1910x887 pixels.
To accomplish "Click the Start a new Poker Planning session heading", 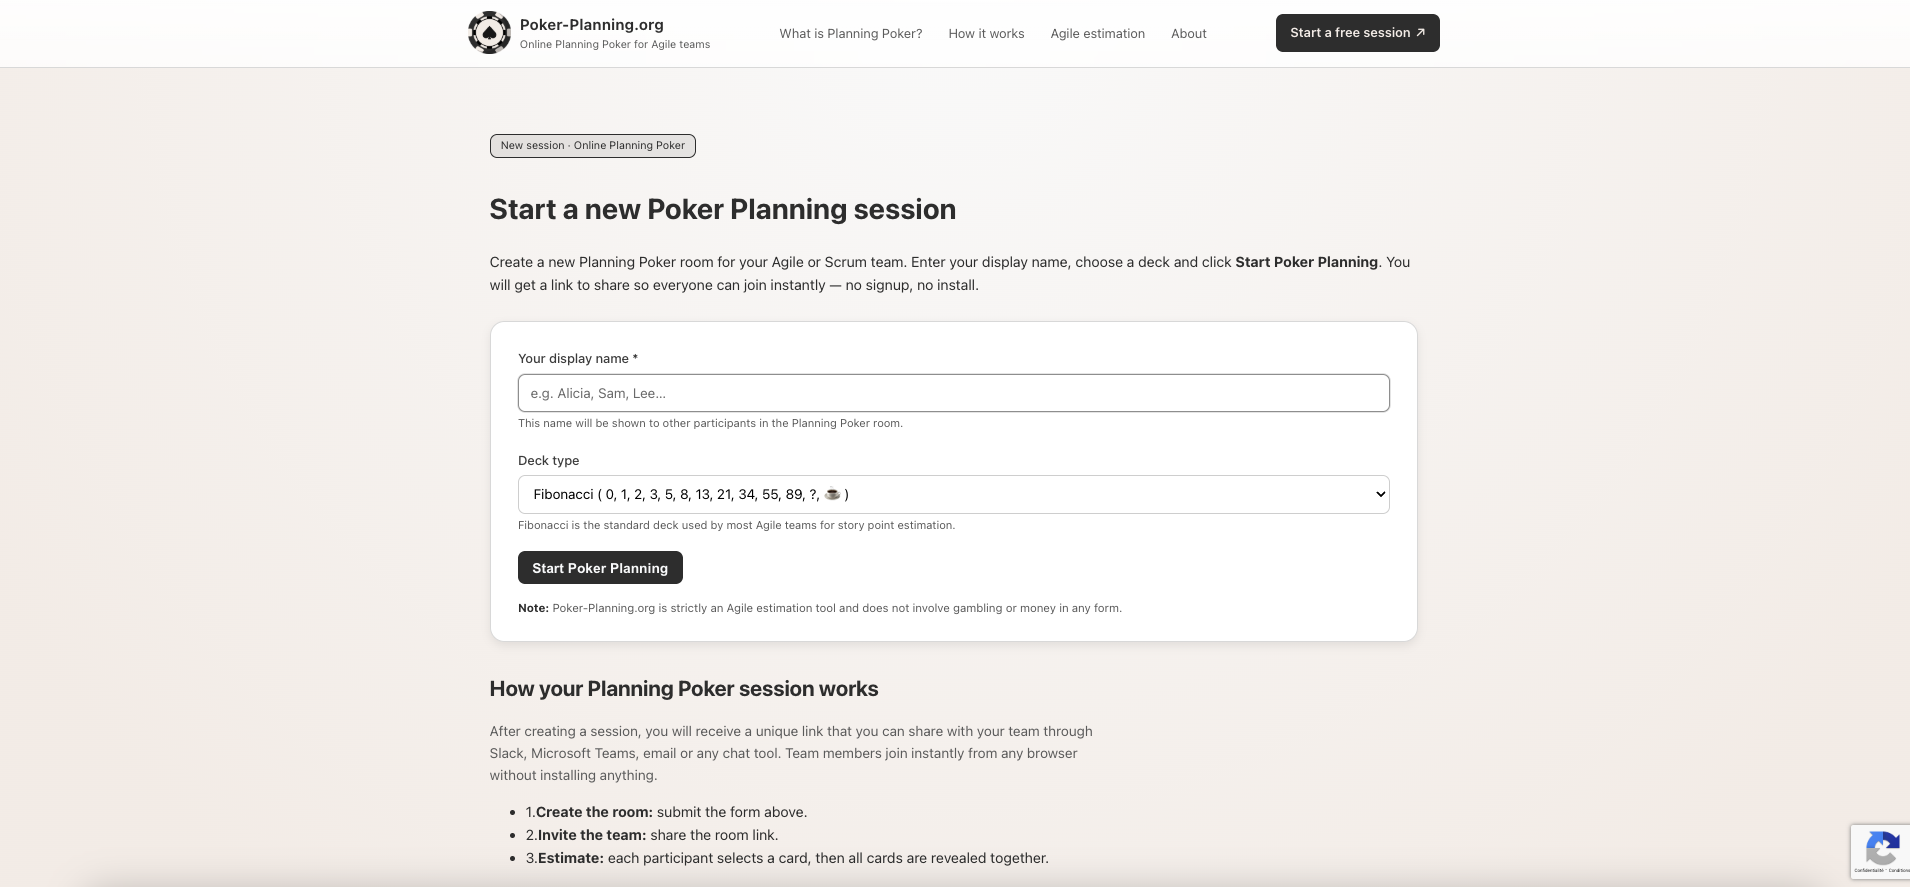I will pos(722,209).
